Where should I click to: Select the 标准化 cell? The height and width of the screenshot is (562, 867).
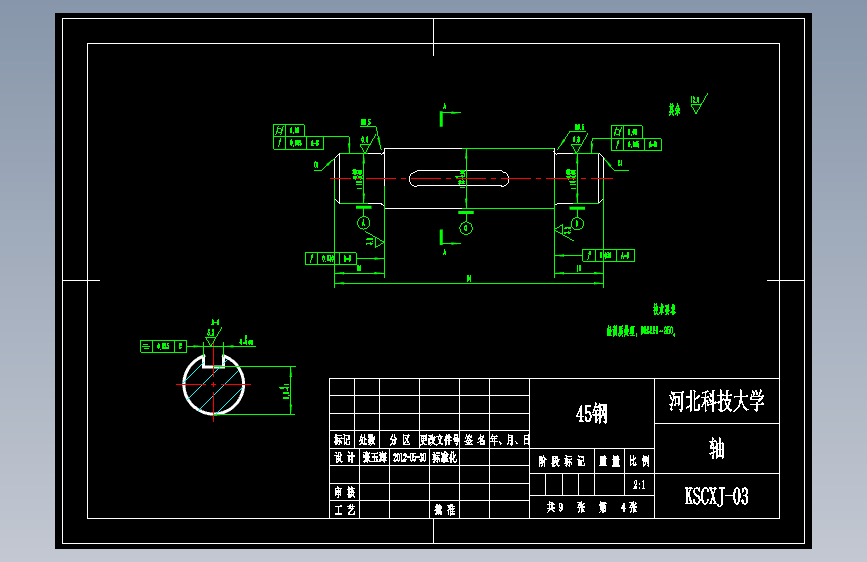tap(445, 457)
